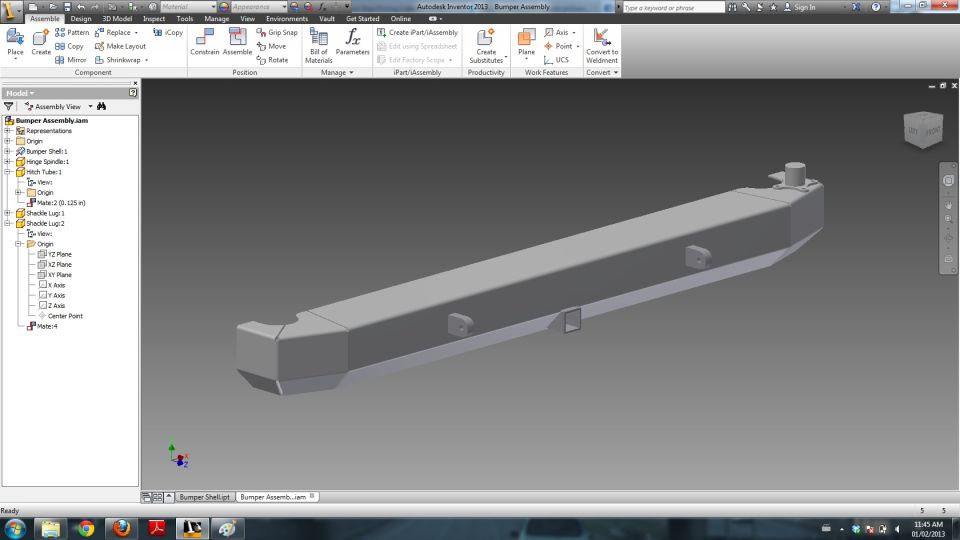The width and height of the screenshot is (960, 540).
Task: Click Convert to Weldment
Action: [x=602, y=45]
